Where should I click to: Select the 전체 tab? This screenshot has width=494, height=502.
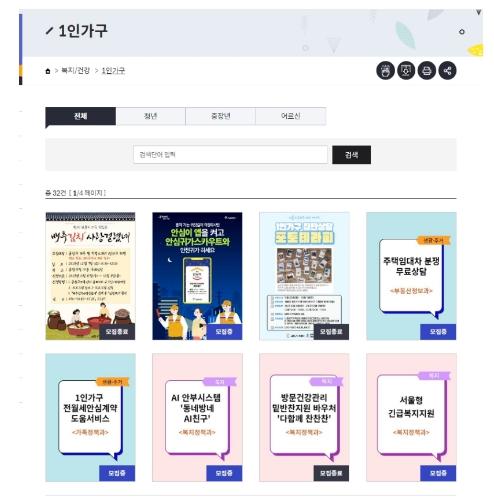tap(81, 116)
